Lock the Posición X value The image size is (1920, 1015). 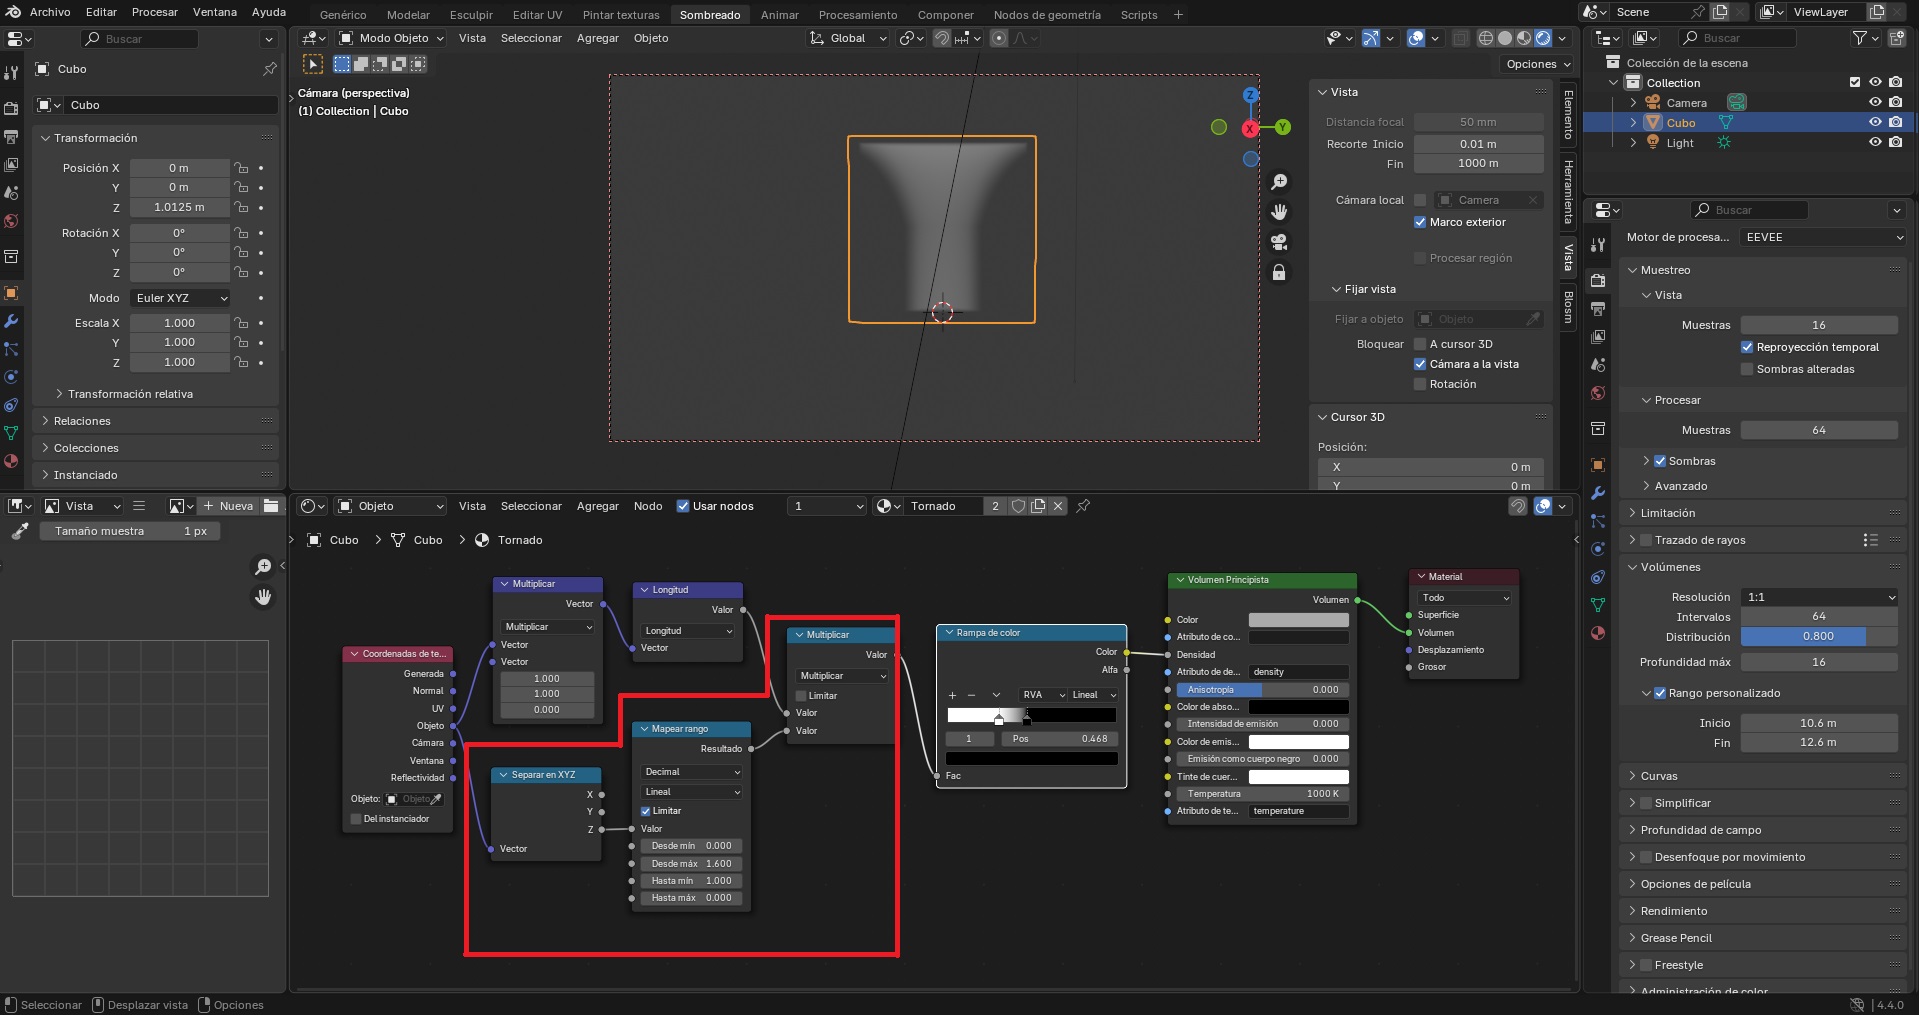[241, 168]
